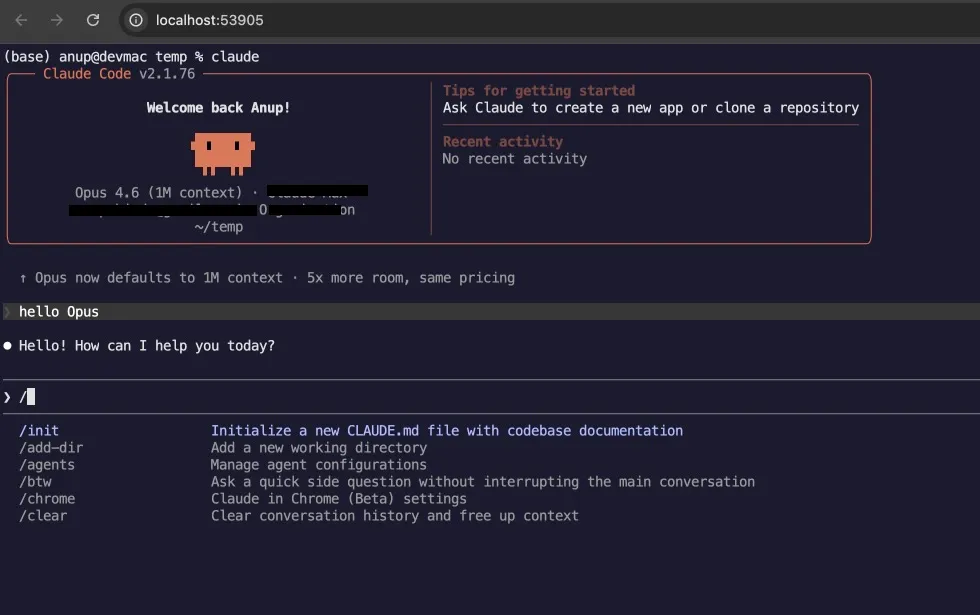
Task: Click the 'hello Opus' message line
Action: tap(490, 311)
